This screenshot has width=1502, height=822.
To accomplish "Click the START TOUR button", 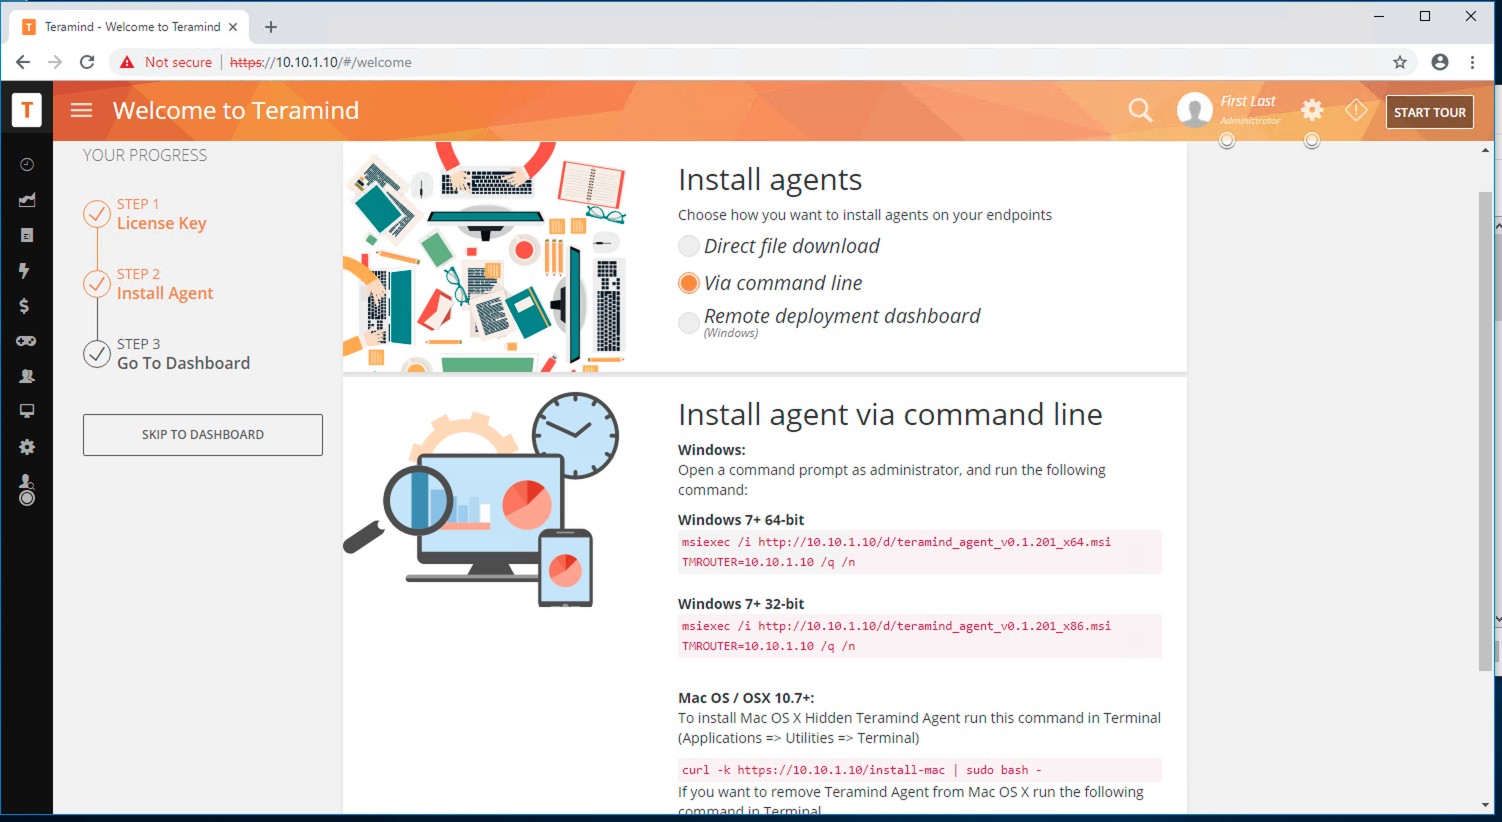I will 1430,112.
